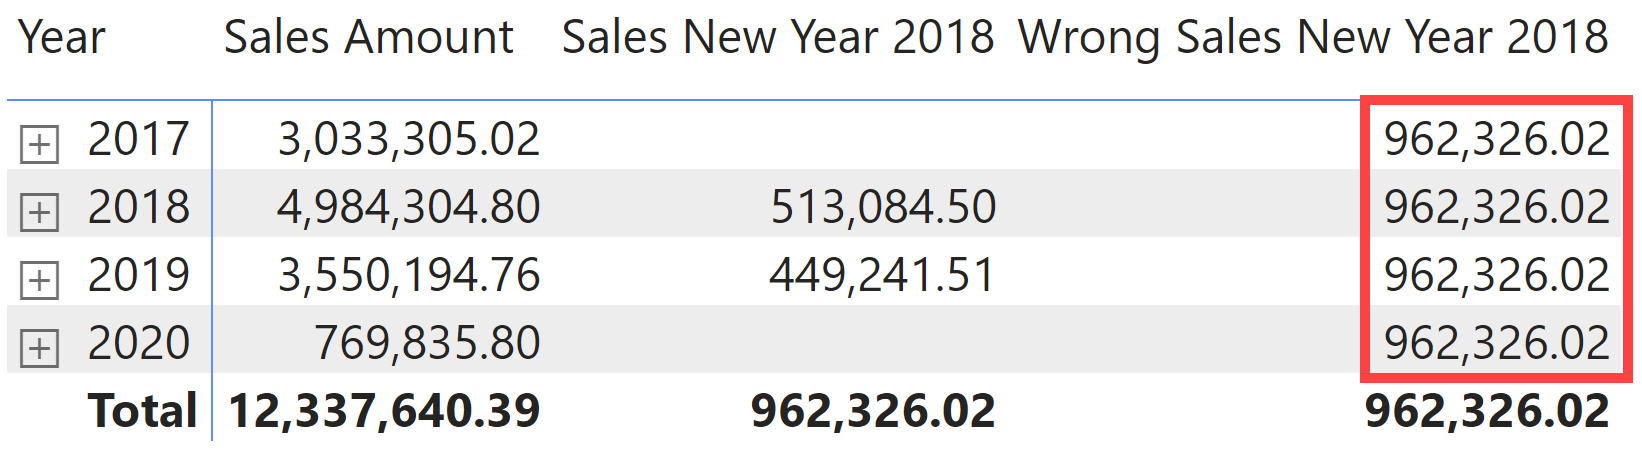Sort by the Year column header

click(x=62, y=38)
